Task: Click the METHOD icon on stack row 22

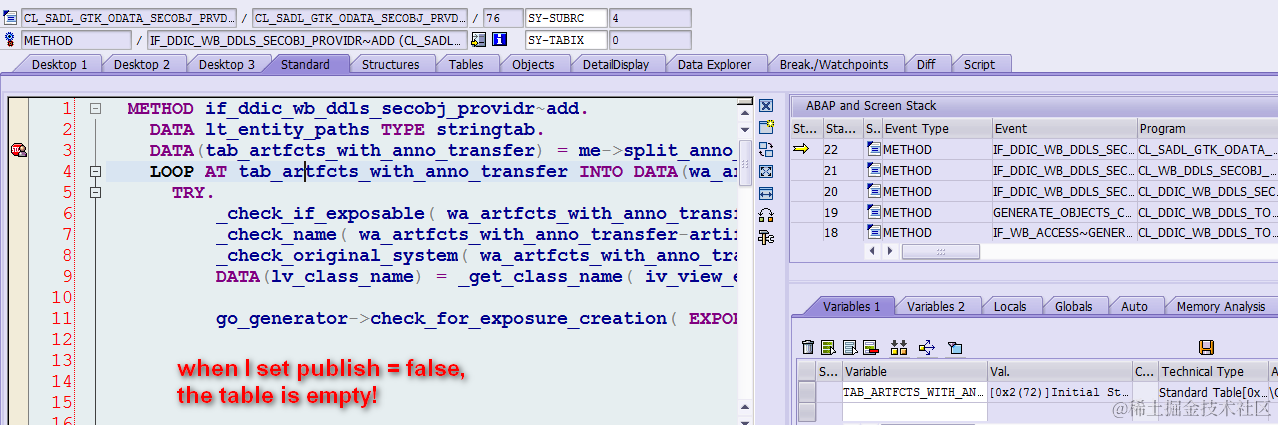Action: click(x=874, y=149)
